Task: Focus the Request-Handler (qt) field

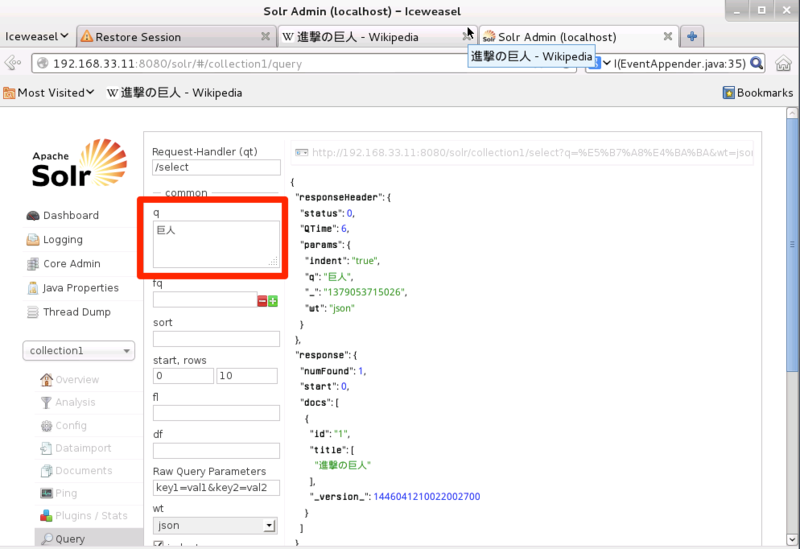Action: coord(216,167)
